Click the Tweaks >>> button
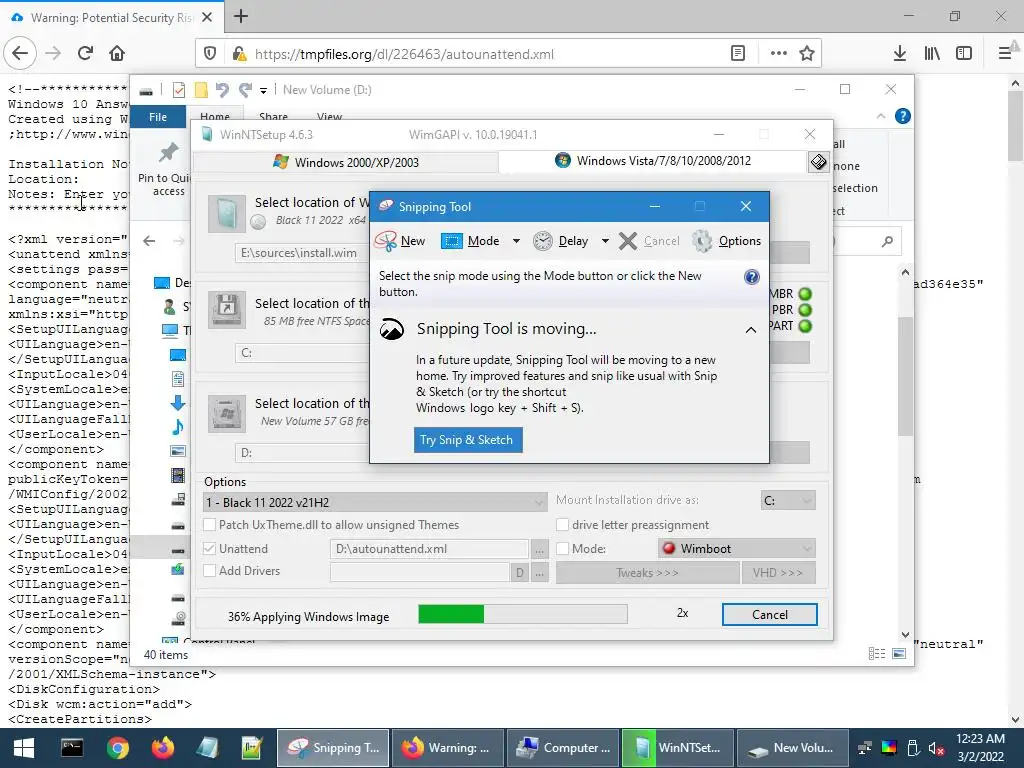Screen dimensions: 1024x768 647,573
